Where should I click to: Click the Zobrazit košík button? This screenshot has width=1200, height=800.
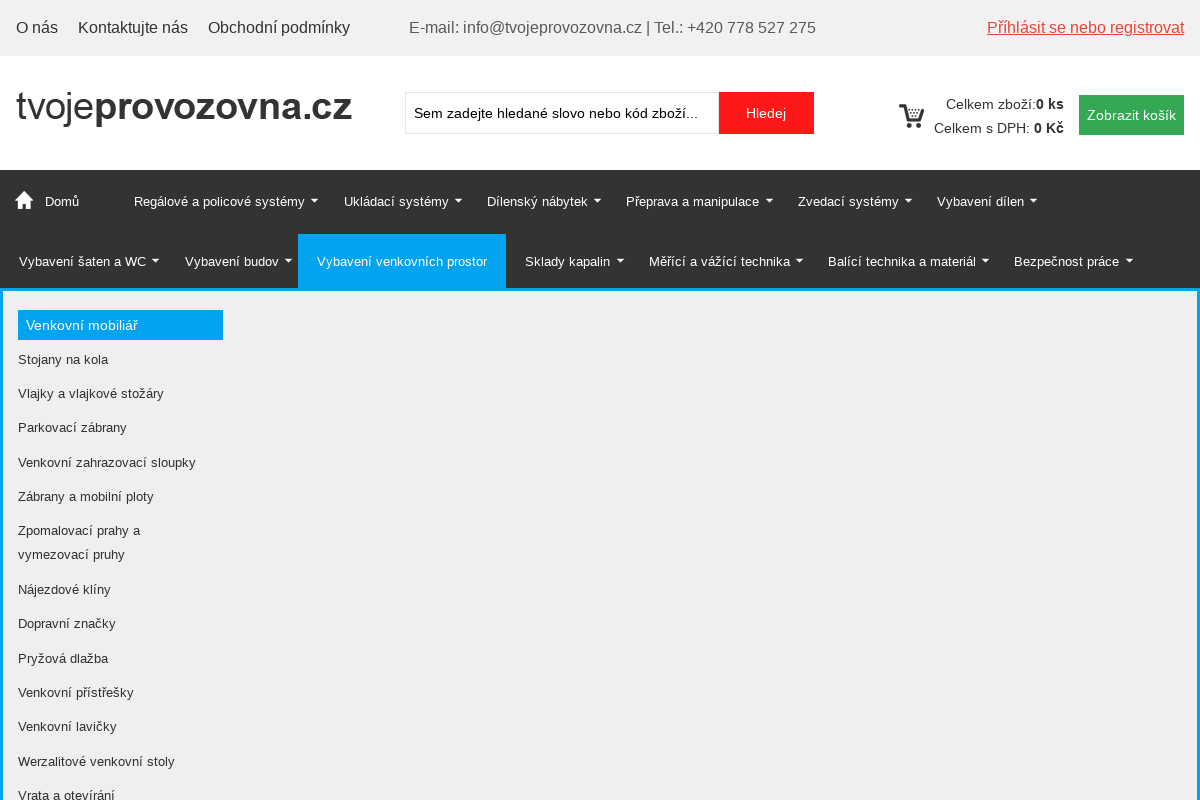tap(1131, 115)
